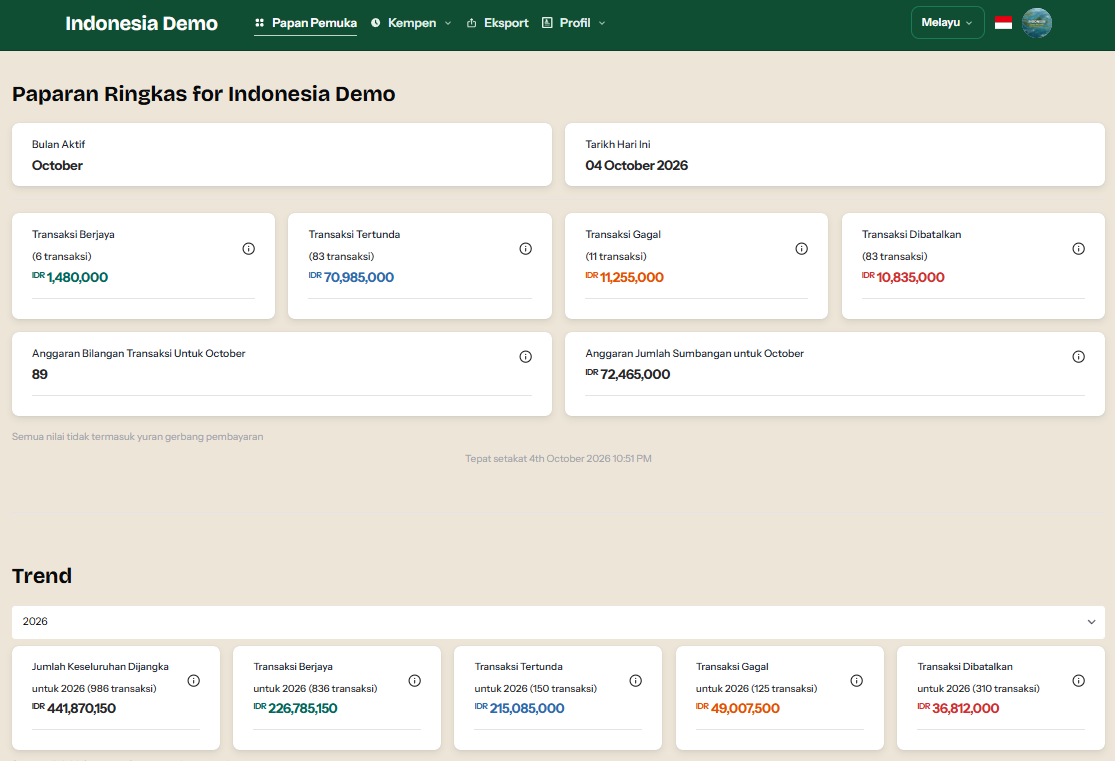1115x761 pixels.
Task: Click Bulan Aktif value October
Action: coord(57,165)
